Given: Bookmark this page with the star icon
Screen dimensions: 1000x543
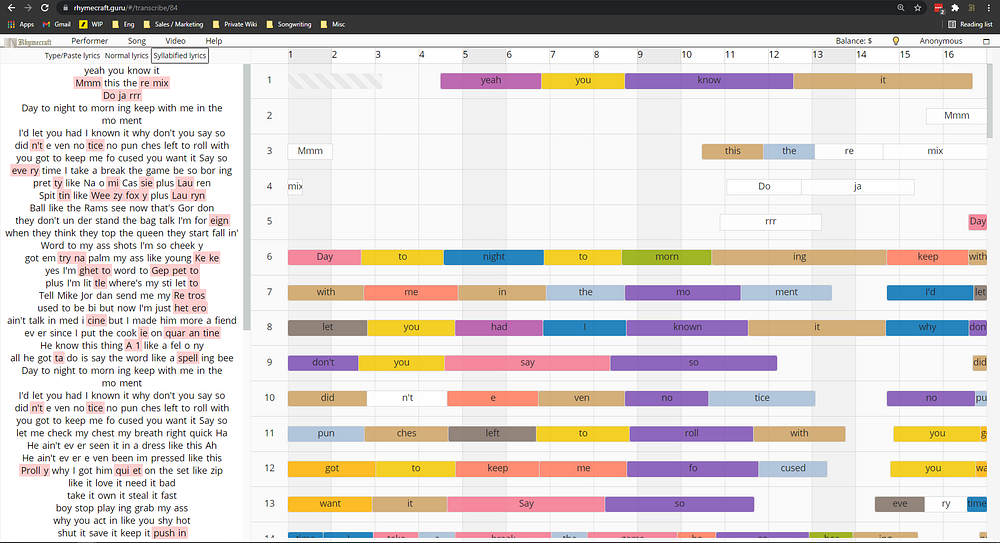Looking at the screenshot, I should point(918,8).
